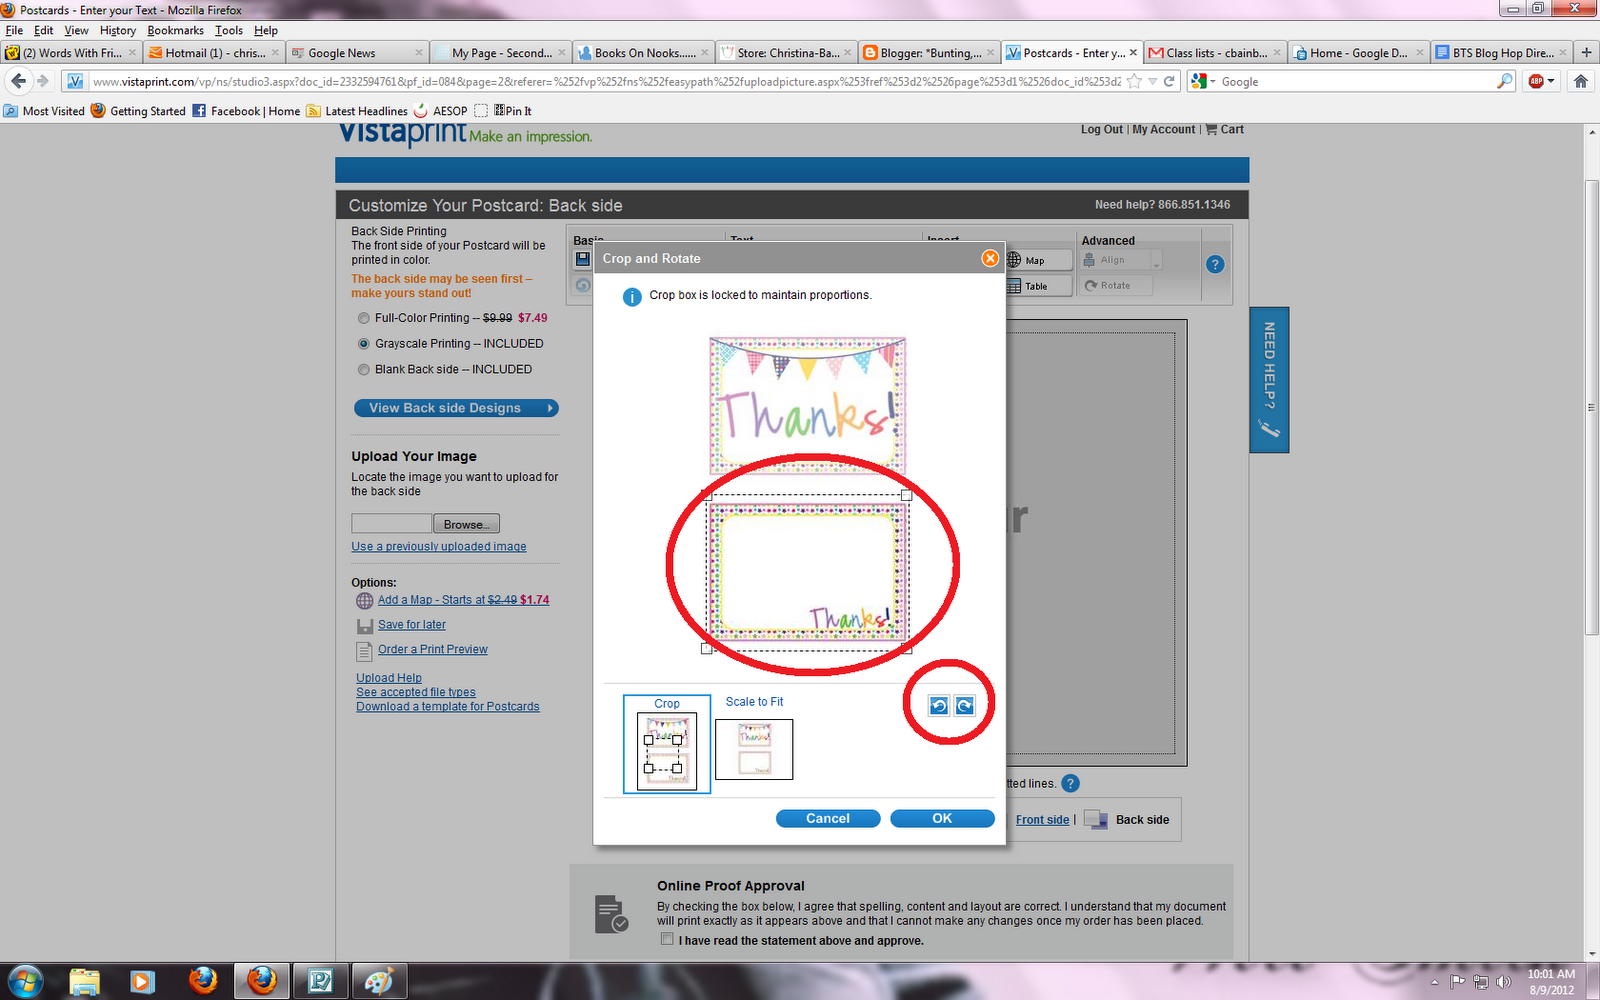This screenshot has height=1000, width=1600.
Task: Open My Account link
Action: [1164, 129]
